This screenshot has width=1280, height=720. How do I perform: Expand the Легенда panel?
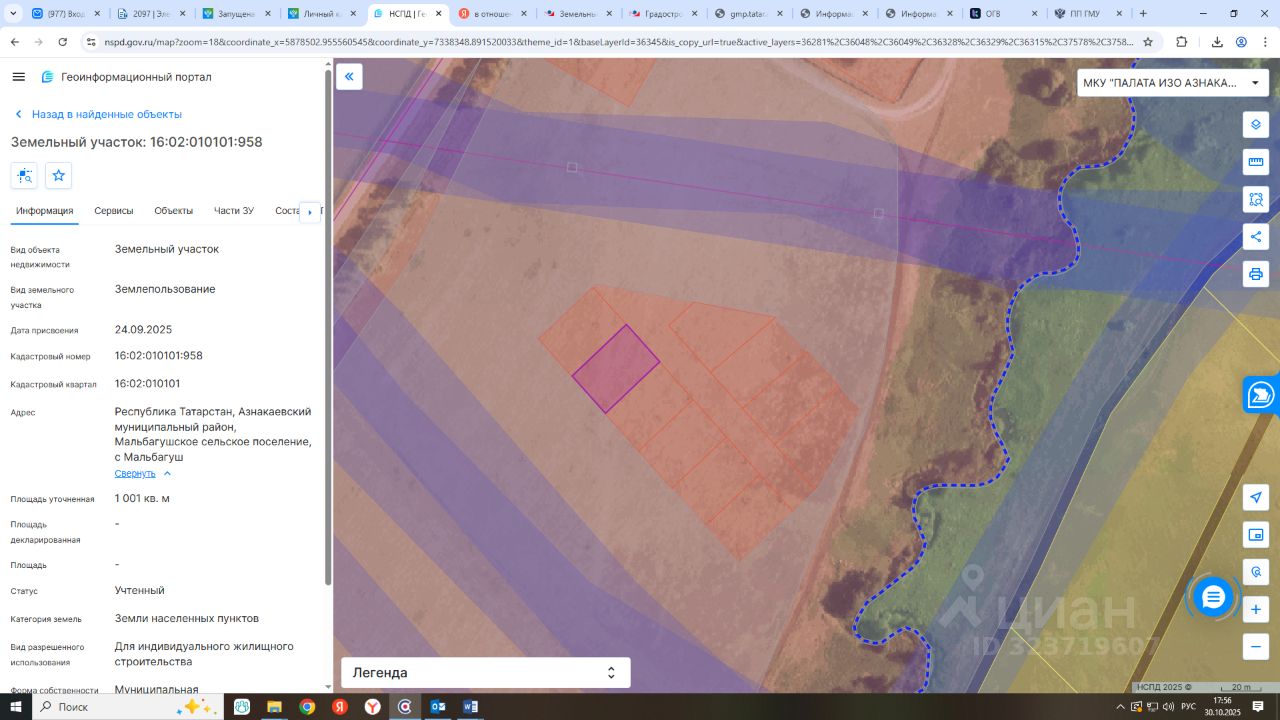486,673
